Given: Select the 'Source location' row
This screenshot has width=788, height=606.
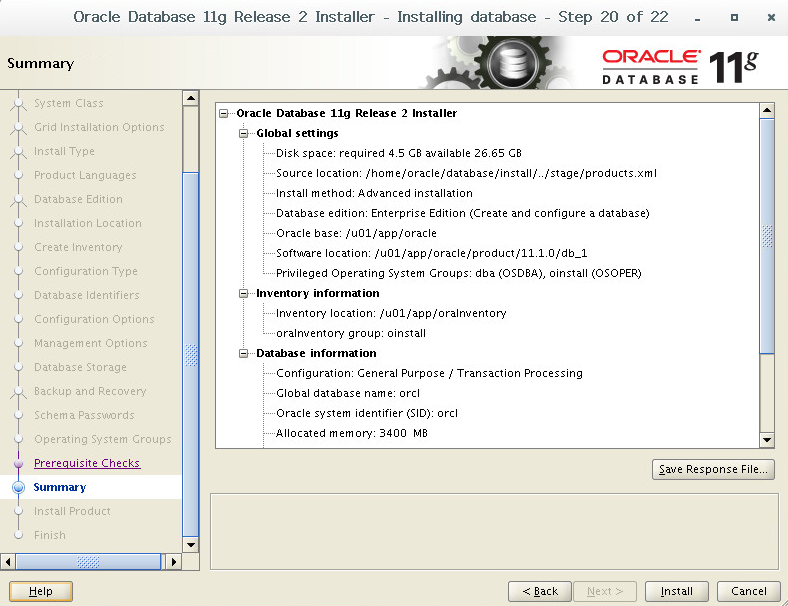Looking at the screenshot, I should [466, 173].
